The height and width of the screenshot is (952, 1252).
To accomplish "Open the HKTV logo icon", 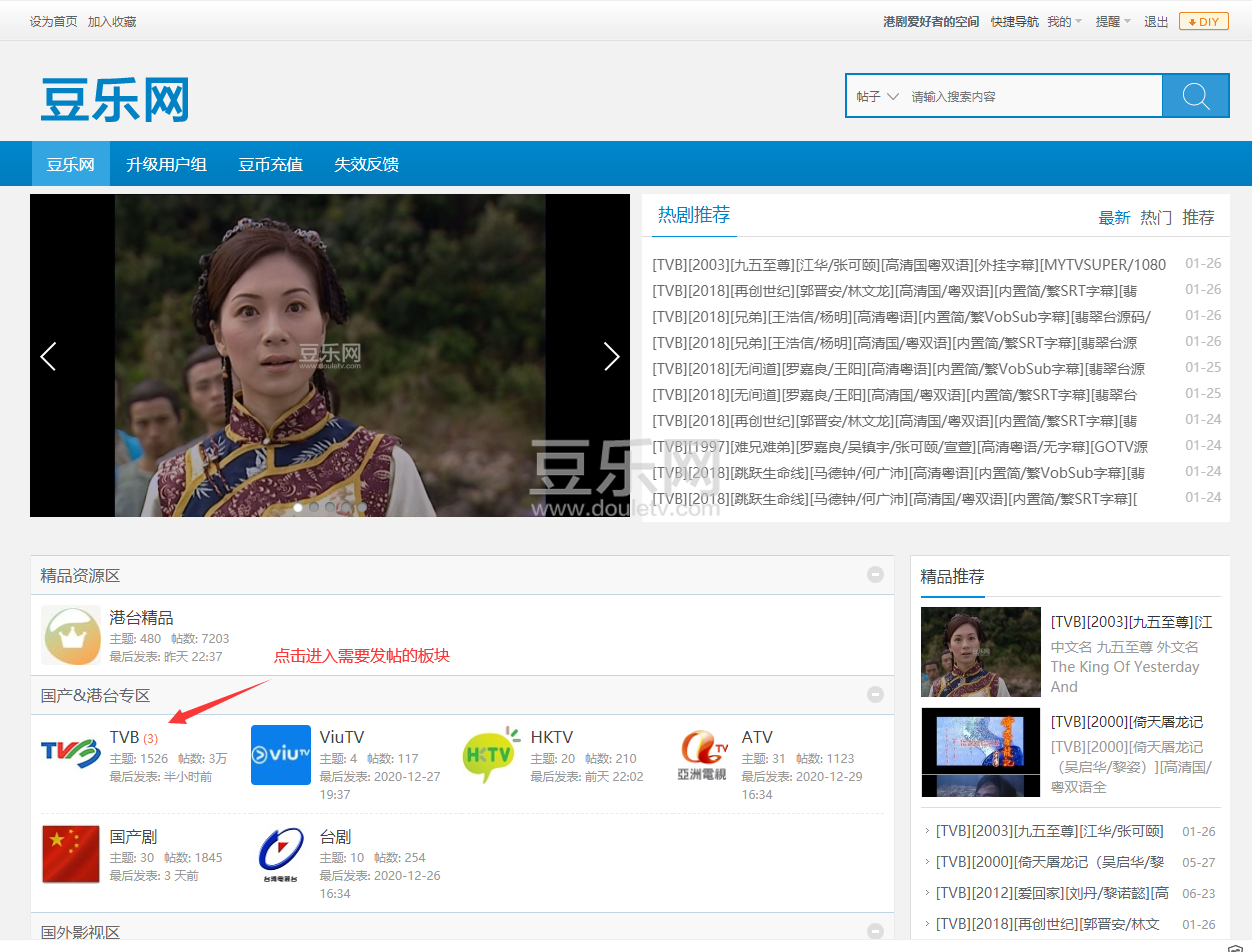I will (x=492, y=755).
